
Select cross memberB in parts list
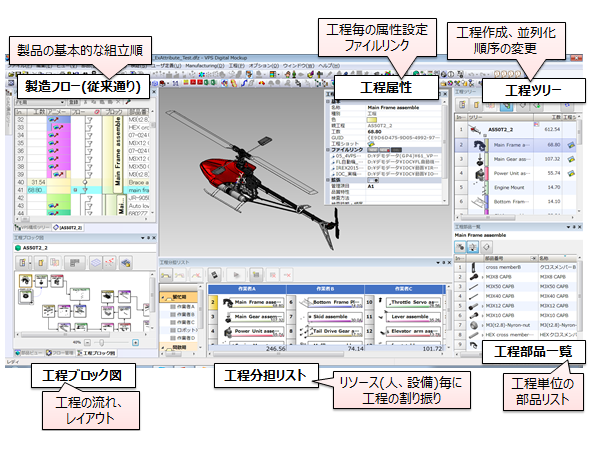point(517,267)
